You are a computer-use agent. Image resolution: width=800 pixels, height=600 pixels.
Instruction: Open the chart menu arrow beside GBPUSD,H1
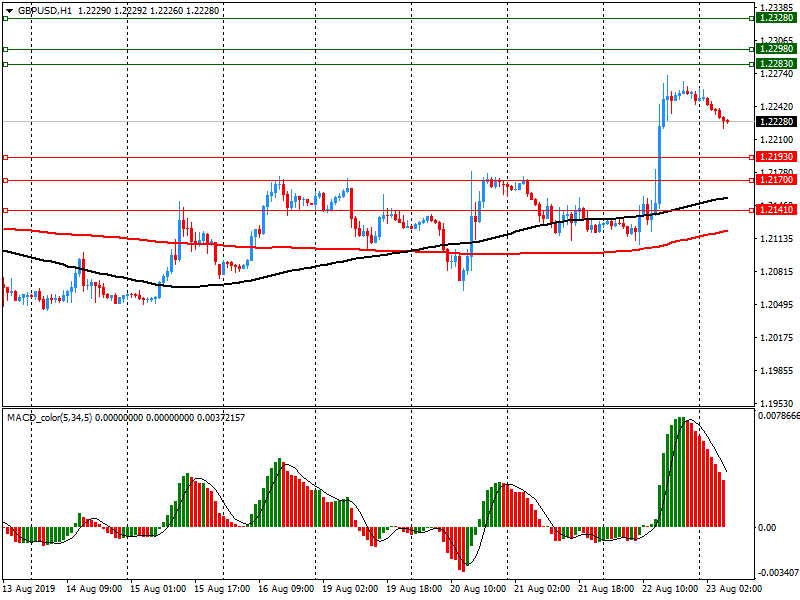[9, 11]
